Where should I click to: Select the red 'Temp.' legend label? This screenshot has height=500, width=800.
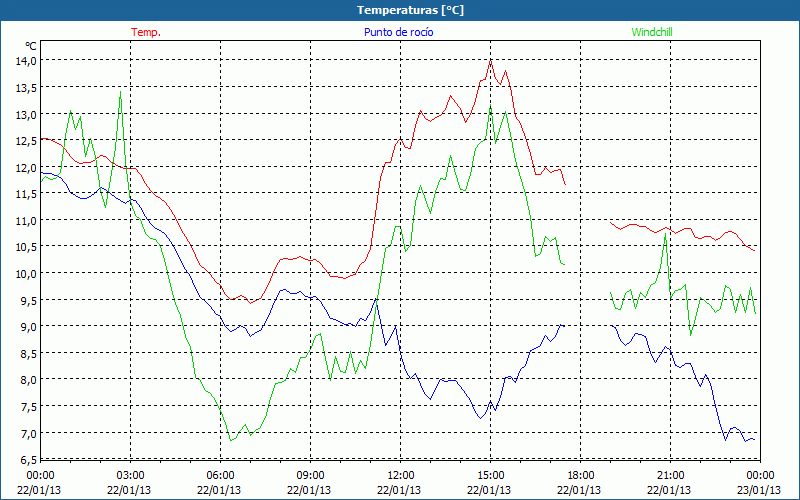point(146,32)
